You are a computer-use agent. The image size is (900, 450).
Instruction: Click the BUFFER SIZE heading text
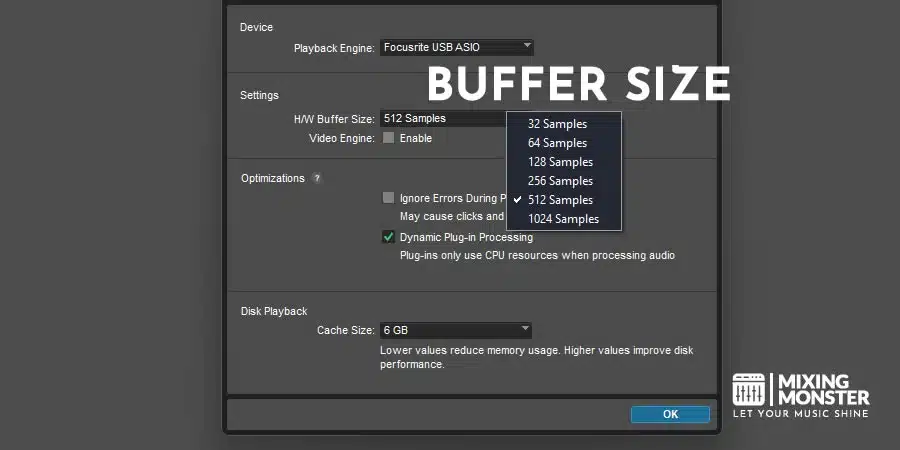point(578,84)
